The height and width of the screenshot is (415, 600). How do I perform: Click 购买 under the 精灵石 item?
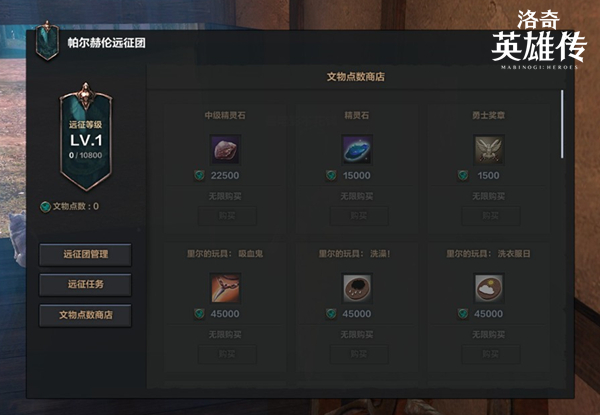[359, 216]
